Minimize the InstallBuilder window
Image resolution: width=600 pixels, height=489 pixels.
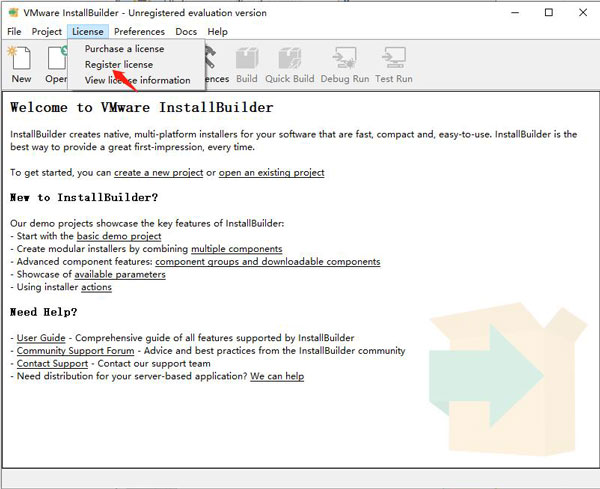(515, 13)
